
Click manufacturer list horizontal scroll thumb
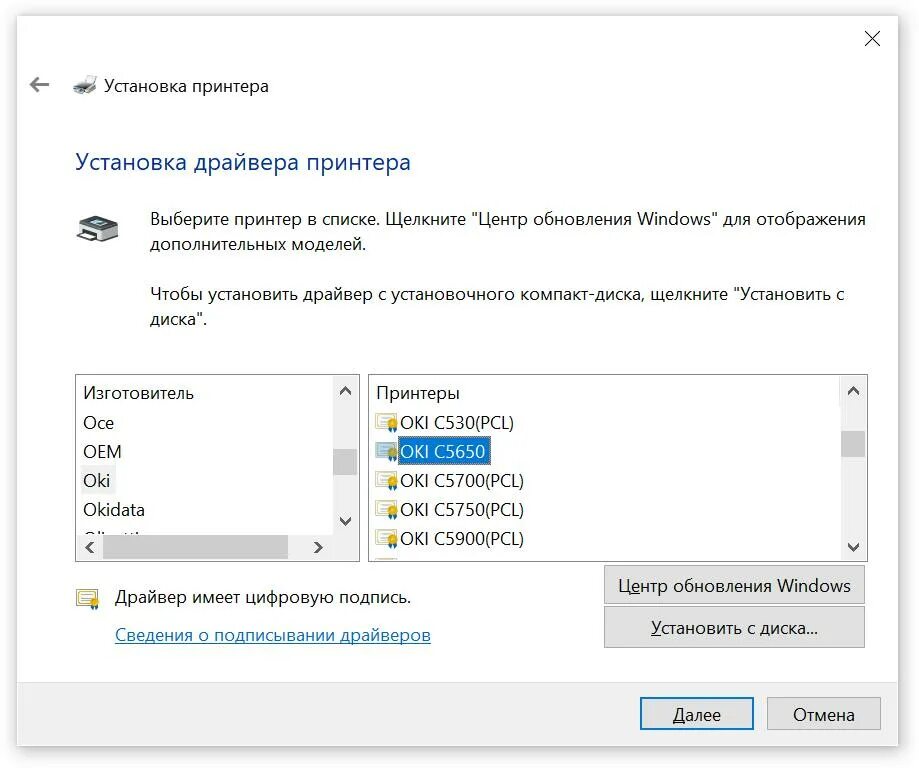(195, 548)
